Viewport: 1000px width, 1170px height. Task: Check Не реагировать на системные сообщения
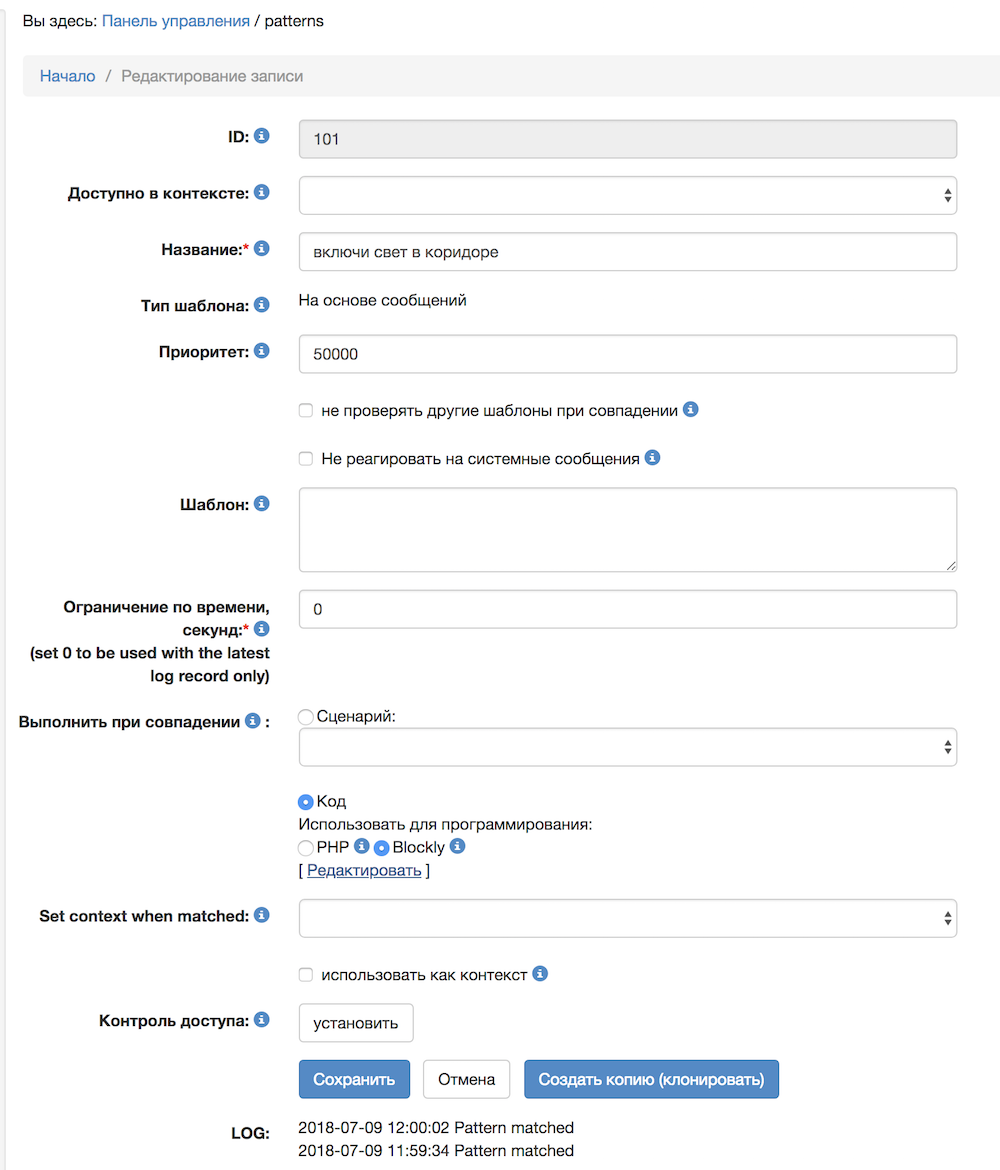pos(306,459)
